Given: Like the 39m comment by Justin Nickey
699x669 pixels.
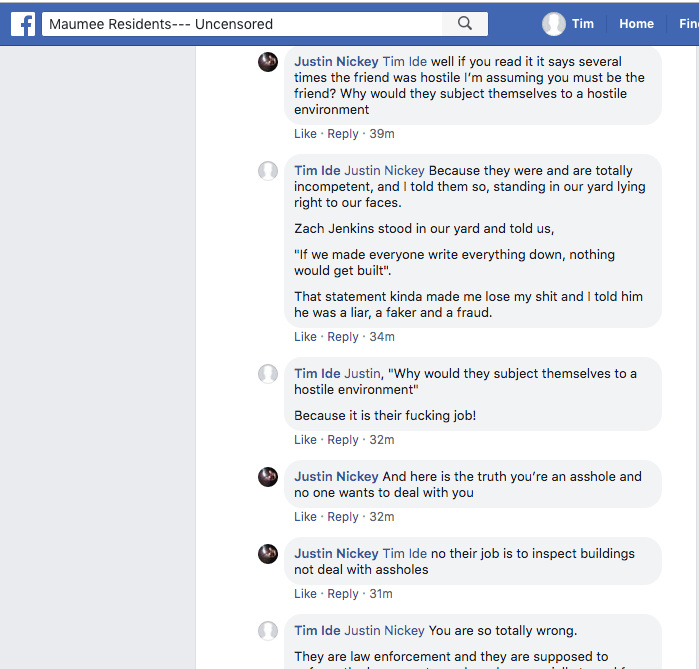Looking at the screenshot, I should click(x=305, y=134).
